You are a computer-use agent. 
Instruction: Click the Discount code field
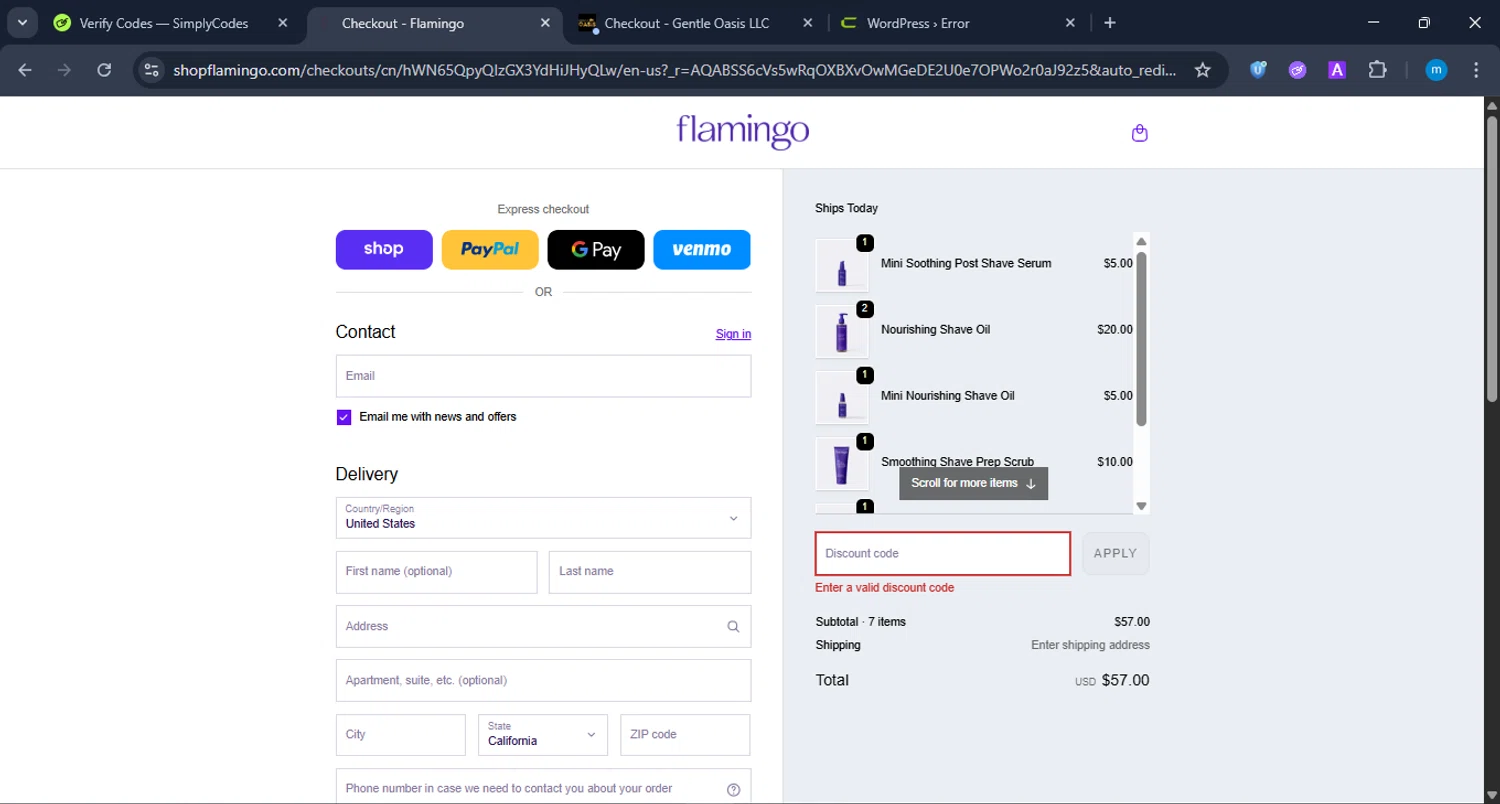[x=943, y=554]
